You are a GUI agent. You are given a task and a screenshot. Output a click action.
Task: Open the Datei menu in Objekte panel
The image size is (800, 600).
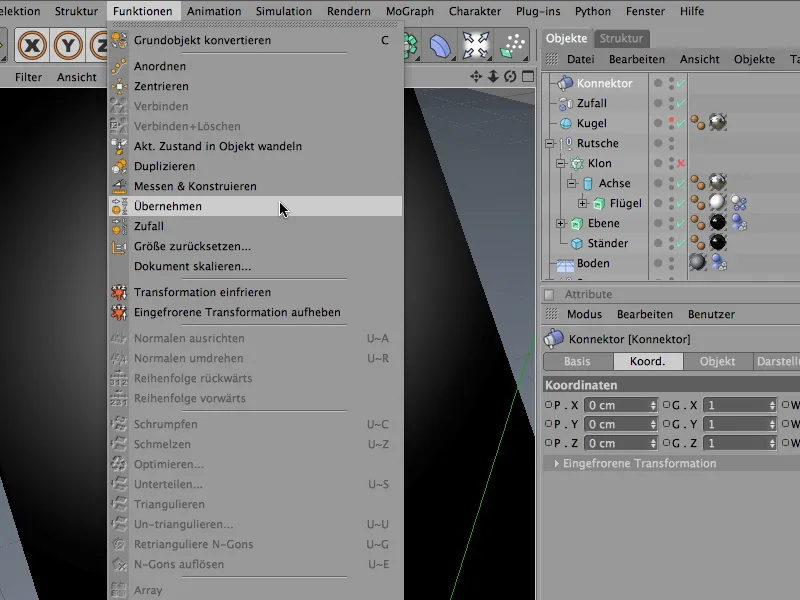point(581,59)
